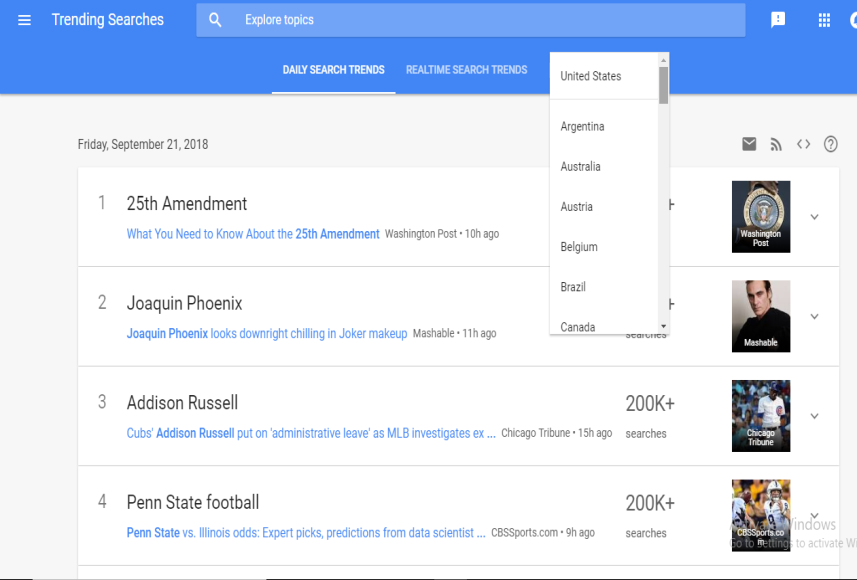Open Joaquin Phoenix Joker makeup article link
The height and width of the screenshot is (580, 857).
pyautogui.click(x=267, y=333)
